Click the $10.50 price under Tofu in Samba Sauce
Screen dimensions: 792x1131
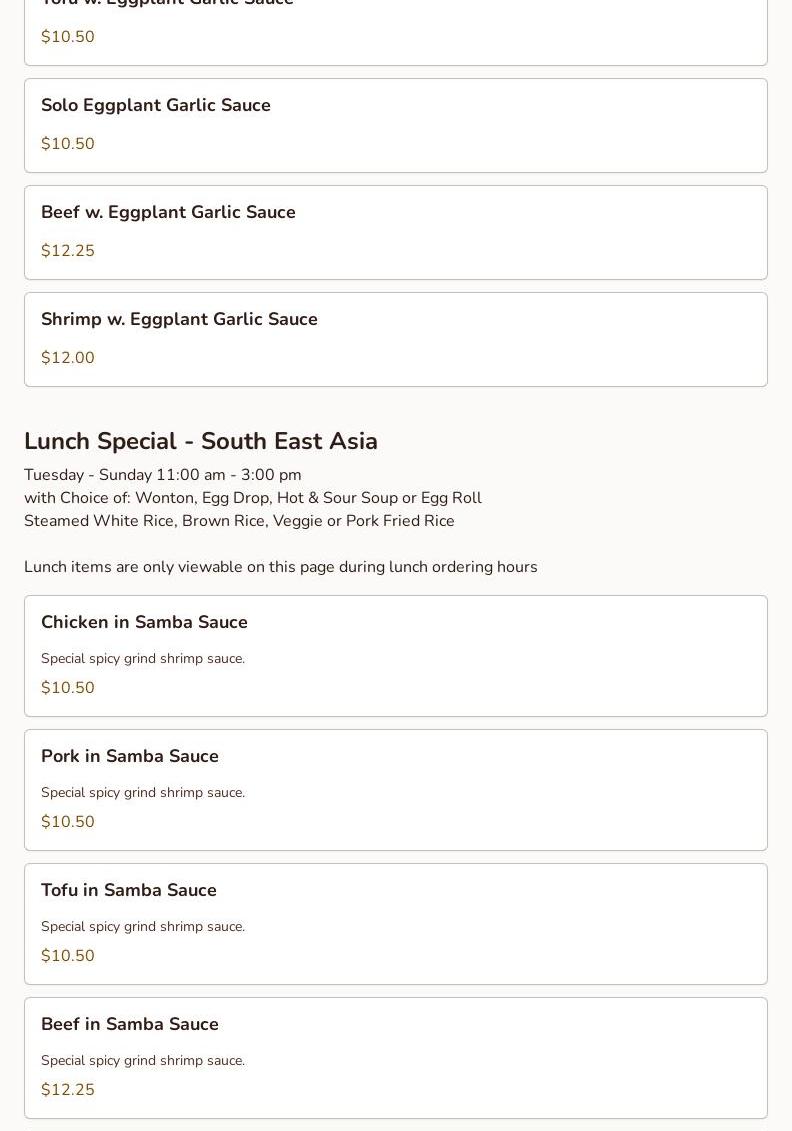68,956
